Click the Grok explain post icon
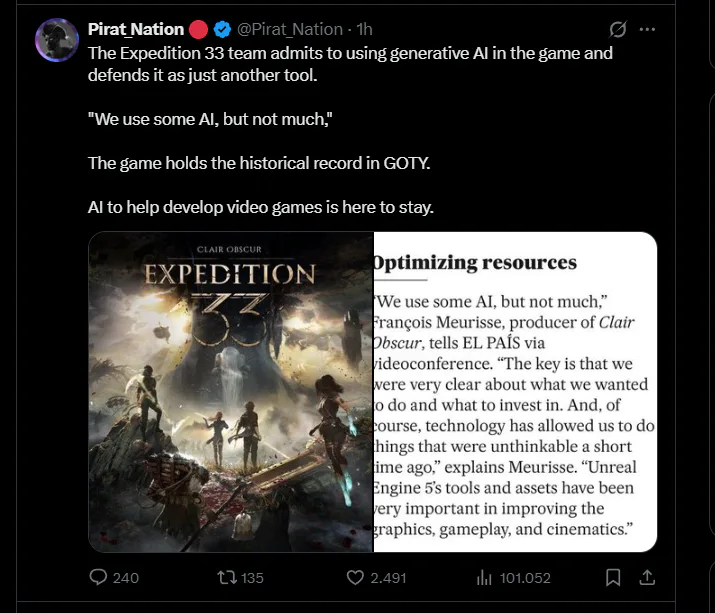715x613 pixels. (617, 29)
